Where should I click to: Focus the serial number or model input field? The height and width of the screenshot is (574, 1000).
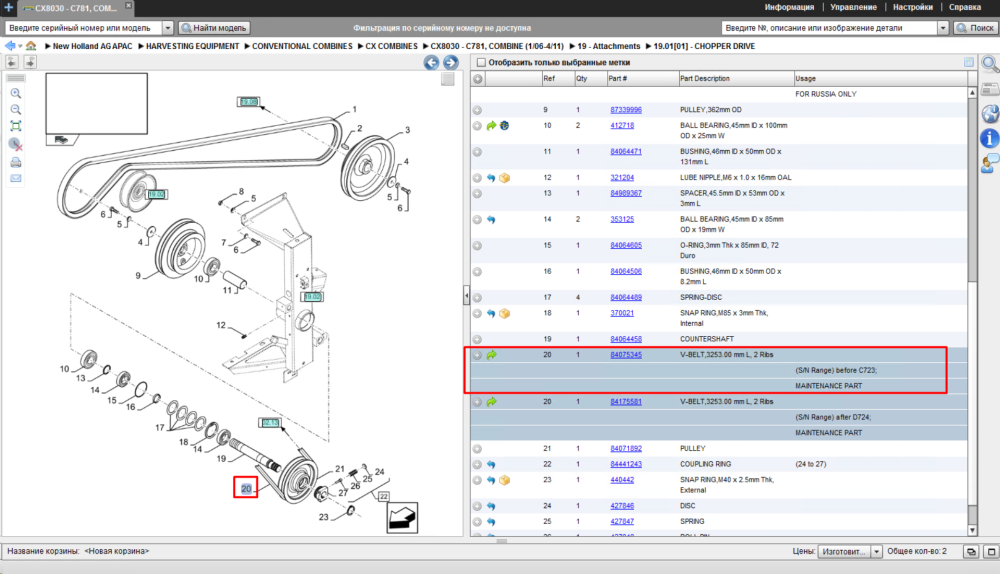pyautogui.click(x=84, y=28)
